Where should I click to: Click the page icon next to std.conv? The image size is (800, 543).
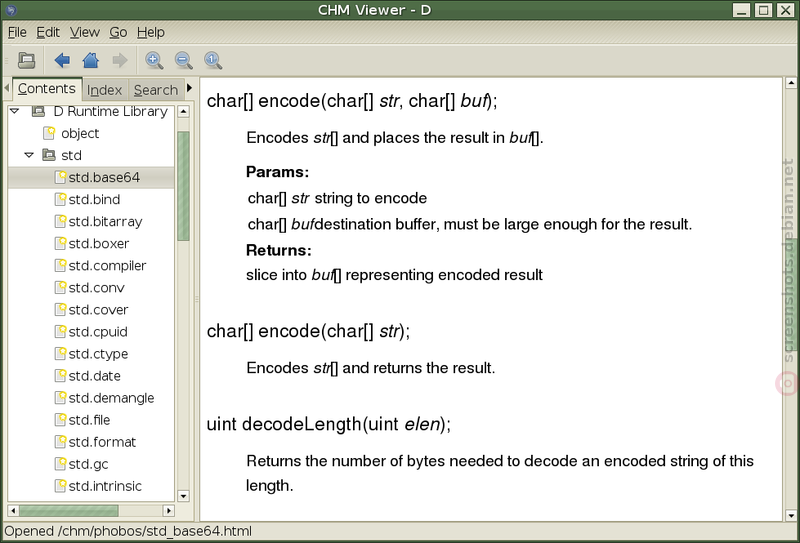(60, 287)
